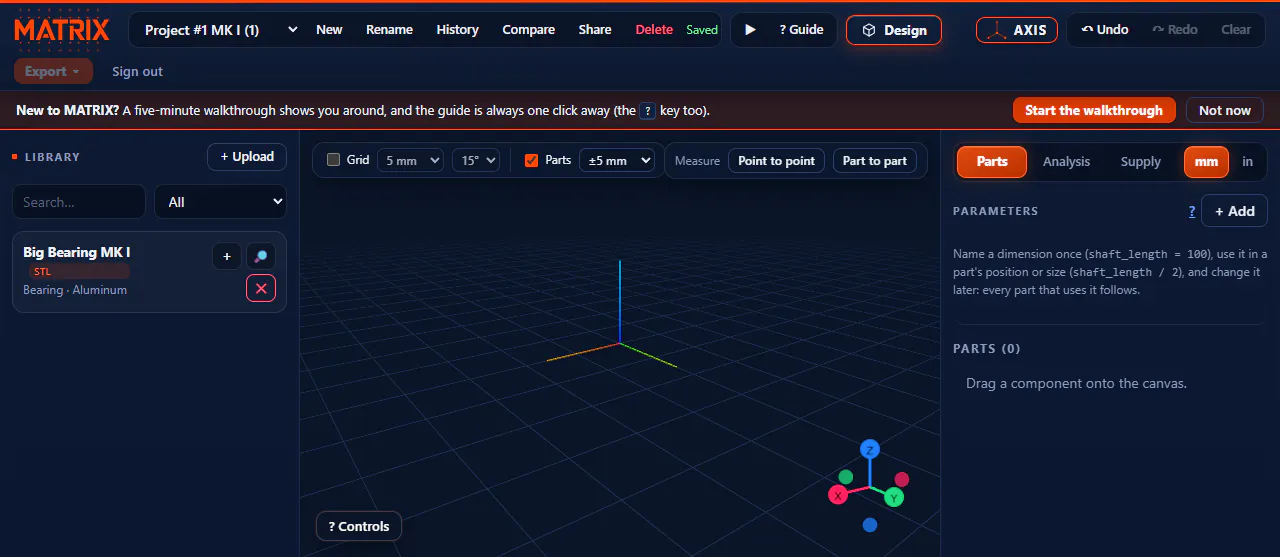This screenshot has width=1280, height=557.
Task: Click the LIBRARY heading
Action: tap(52, 157)
